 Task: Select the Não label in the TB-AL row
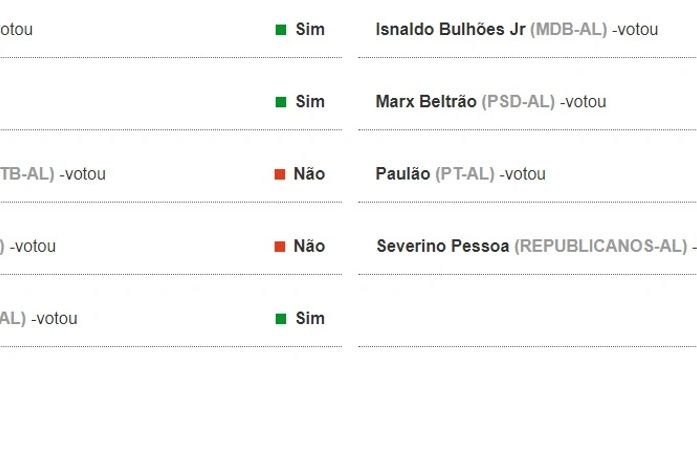[x=309, y=174]
